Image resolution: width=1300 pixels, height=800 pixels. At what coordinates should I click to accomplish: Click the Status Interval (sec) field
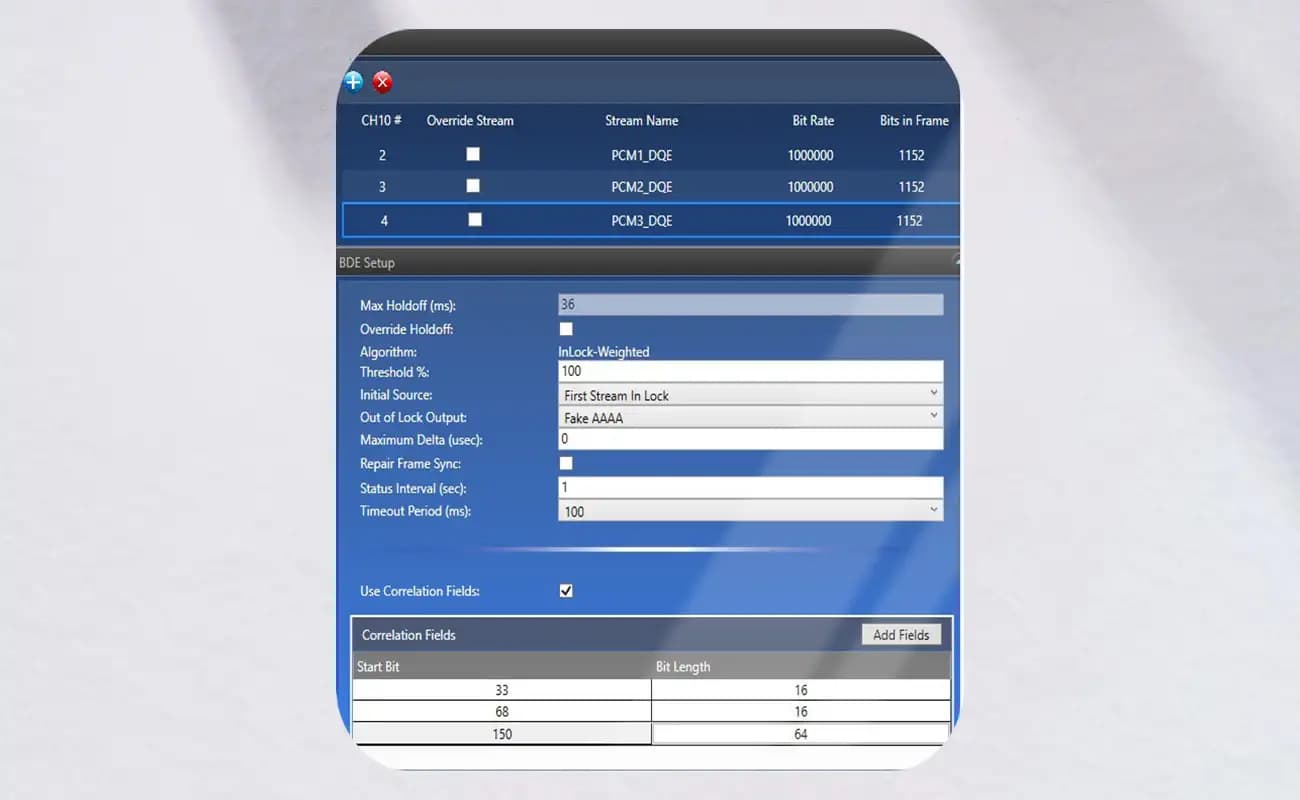[750, 487]
